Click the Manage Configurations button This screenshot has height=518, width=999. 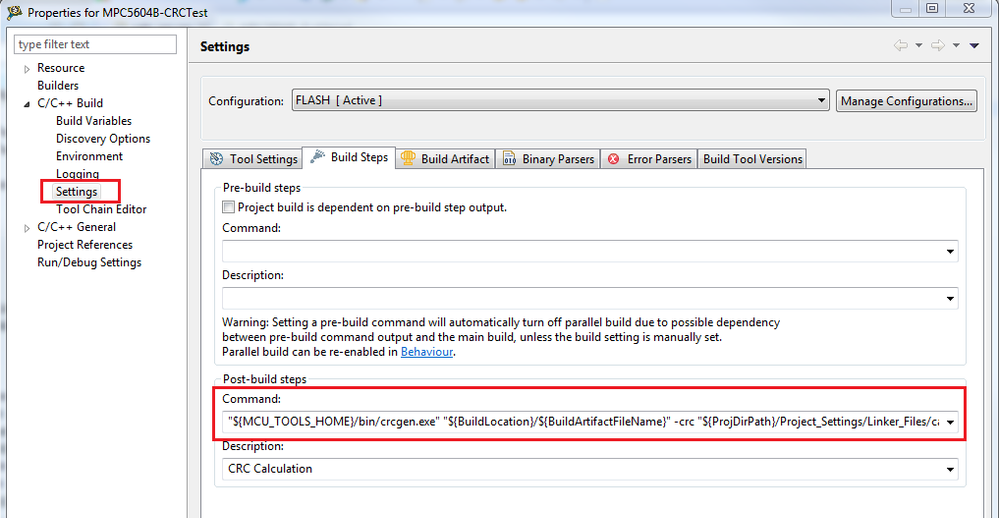tap(906, 101)
